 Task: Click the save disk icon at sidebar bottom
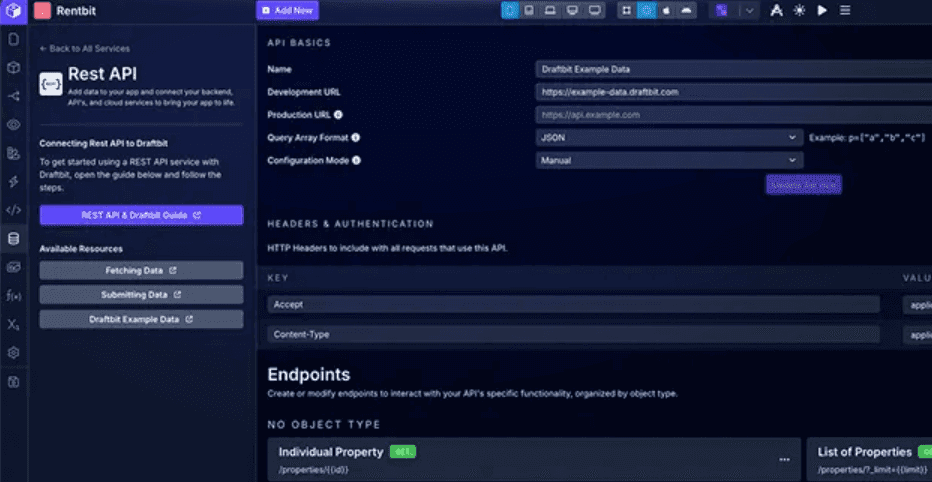coord(13,382)
